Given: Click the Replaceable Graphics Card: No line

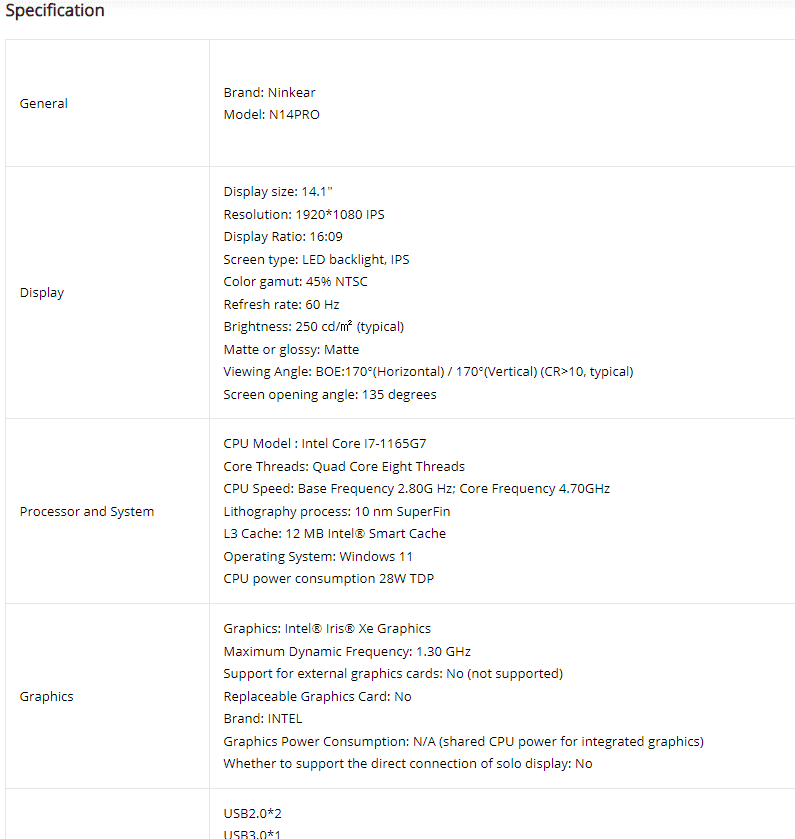Looking at the screenshot, I should pyautogui.click(x=317, y=697).
